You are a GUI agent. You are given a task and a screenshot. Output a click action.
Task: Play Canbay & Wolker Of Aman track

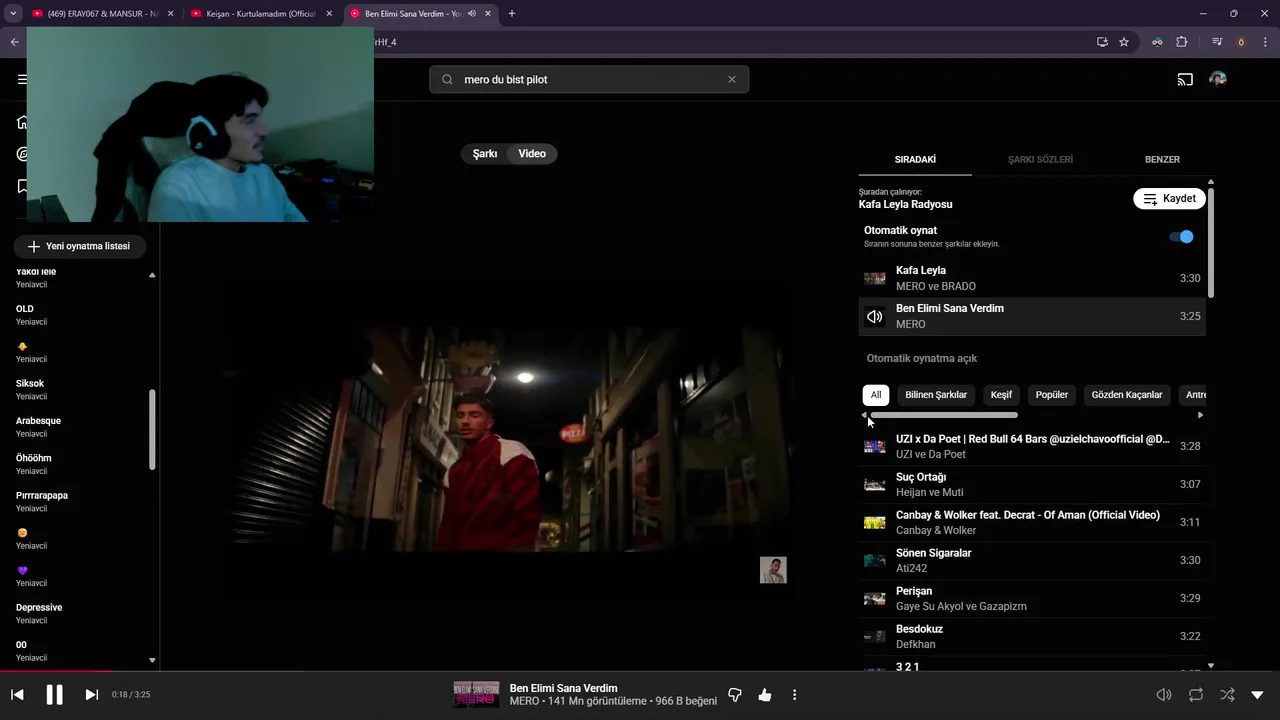[x=1032, y=522]
